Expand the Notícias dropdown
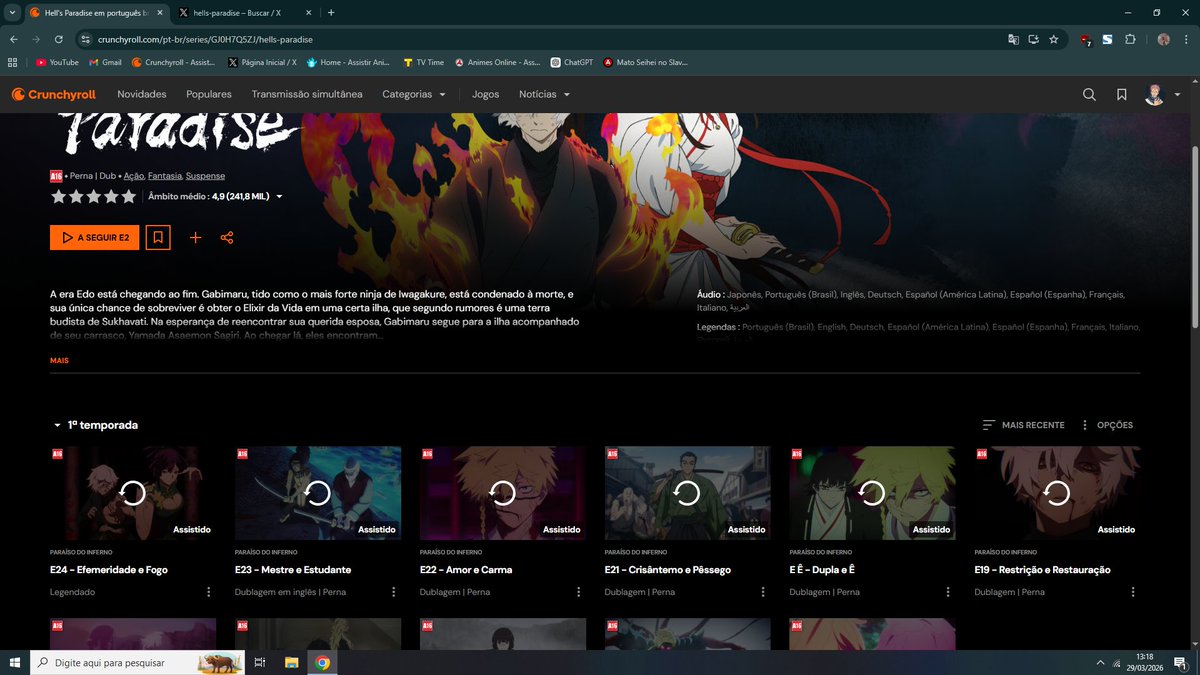Image resolution: width=1200 pixels, height=675 pixels. [545, 94]
